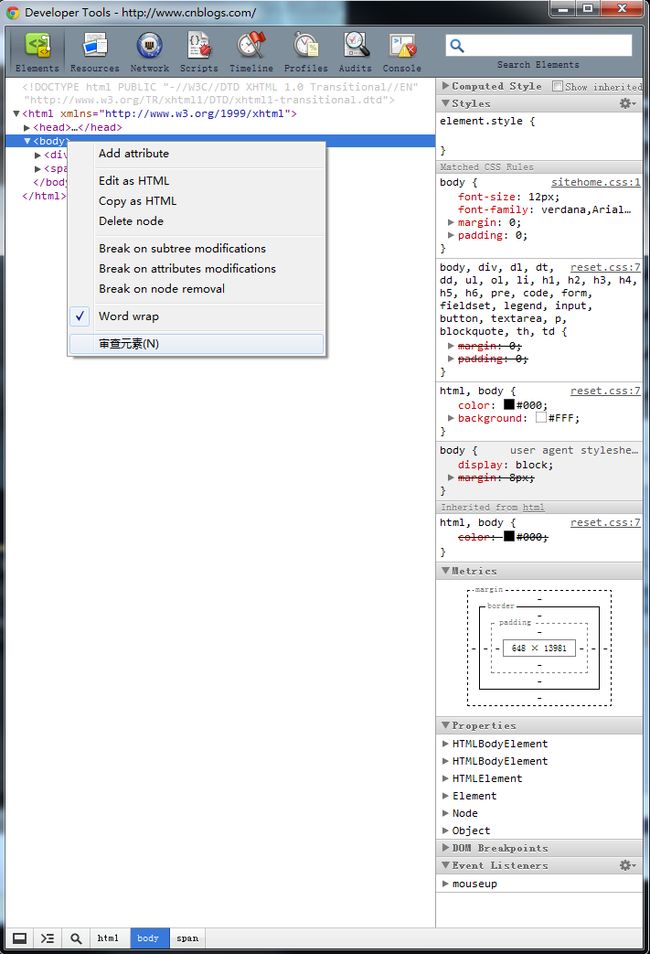Collapse the html node arrow
Viewport: 650px width, 954px height.
click(x=16, y=114)
